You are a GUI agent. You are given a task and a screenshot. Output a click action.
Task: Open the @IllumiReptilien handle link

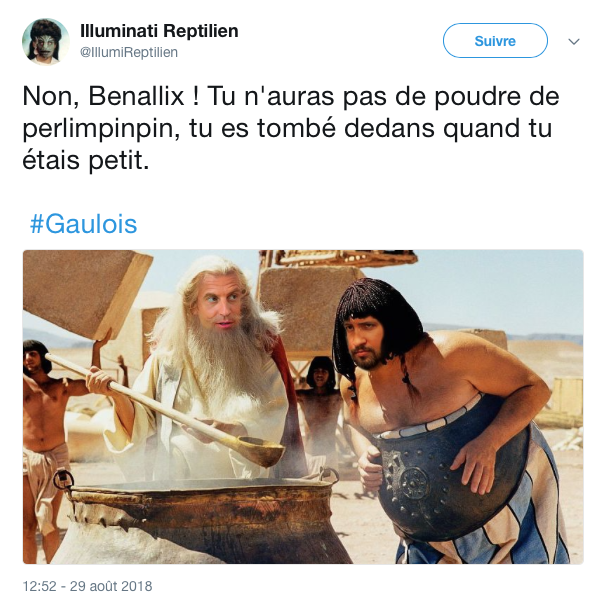pos(129,52)
